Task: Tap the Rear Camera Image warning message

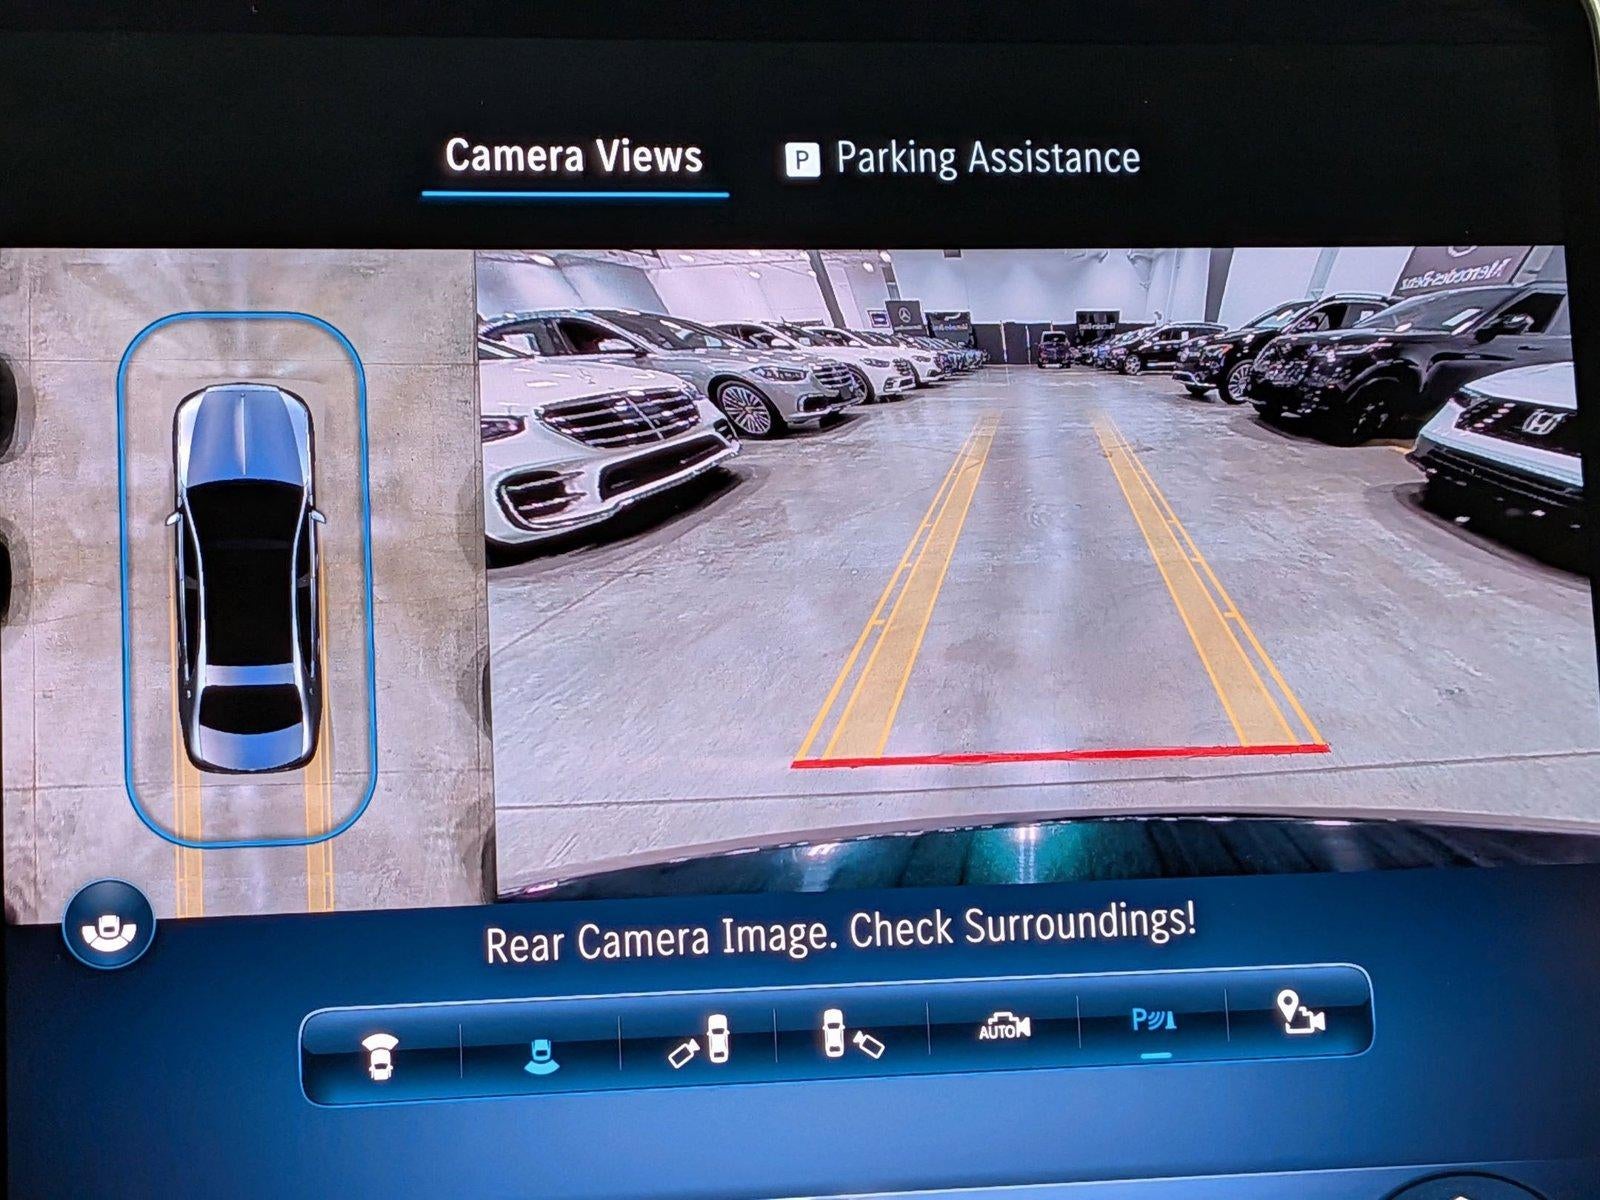Action: (x=840, y=932)
